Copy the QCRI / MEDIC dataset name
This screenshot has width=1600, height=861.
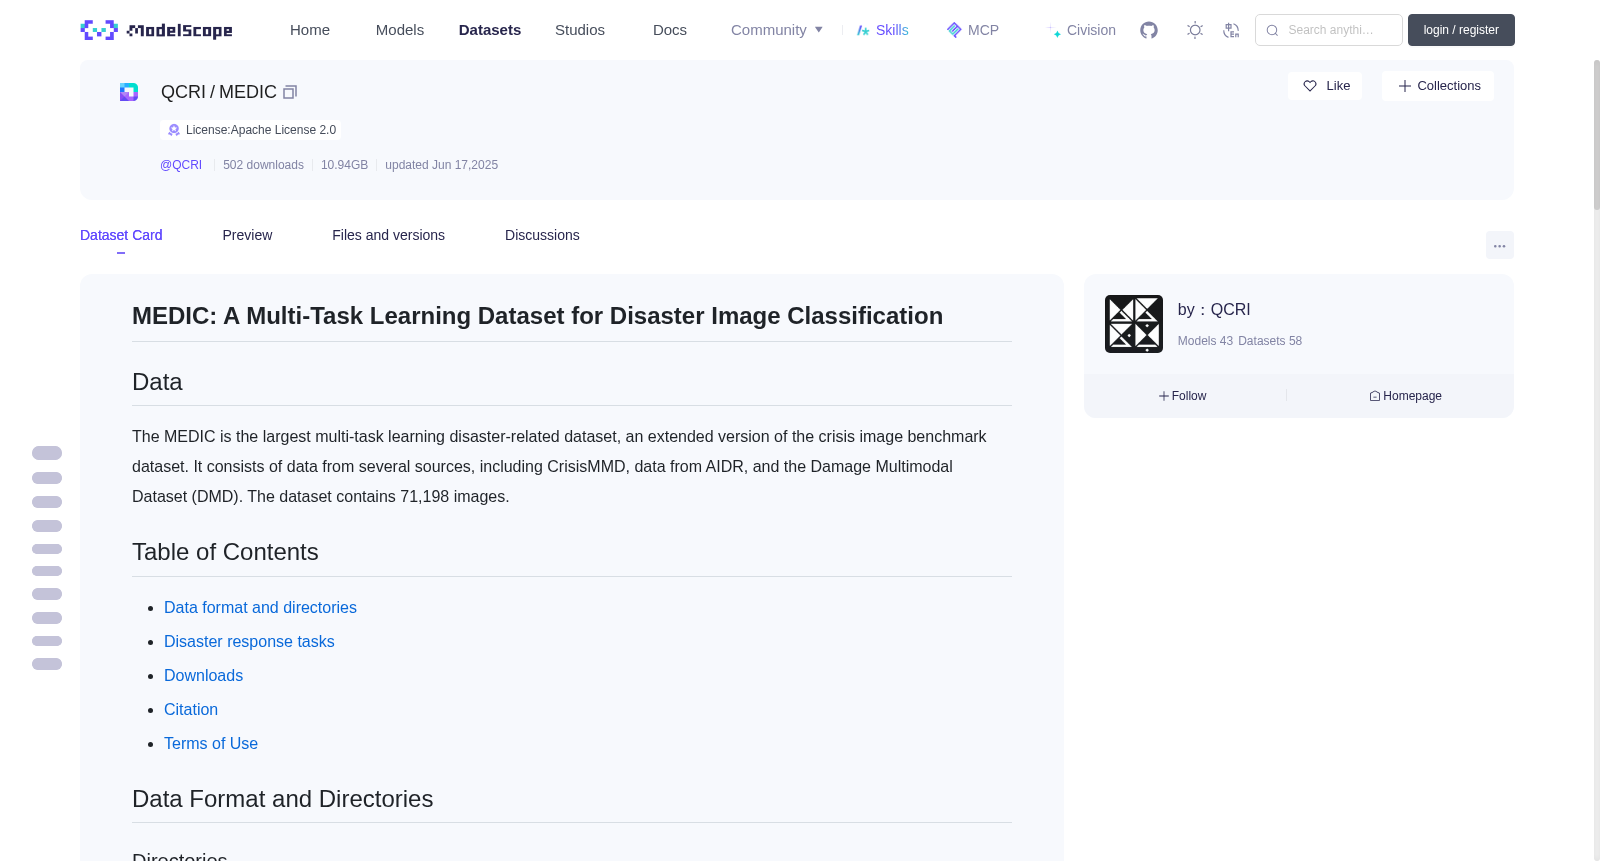point(290,92)
